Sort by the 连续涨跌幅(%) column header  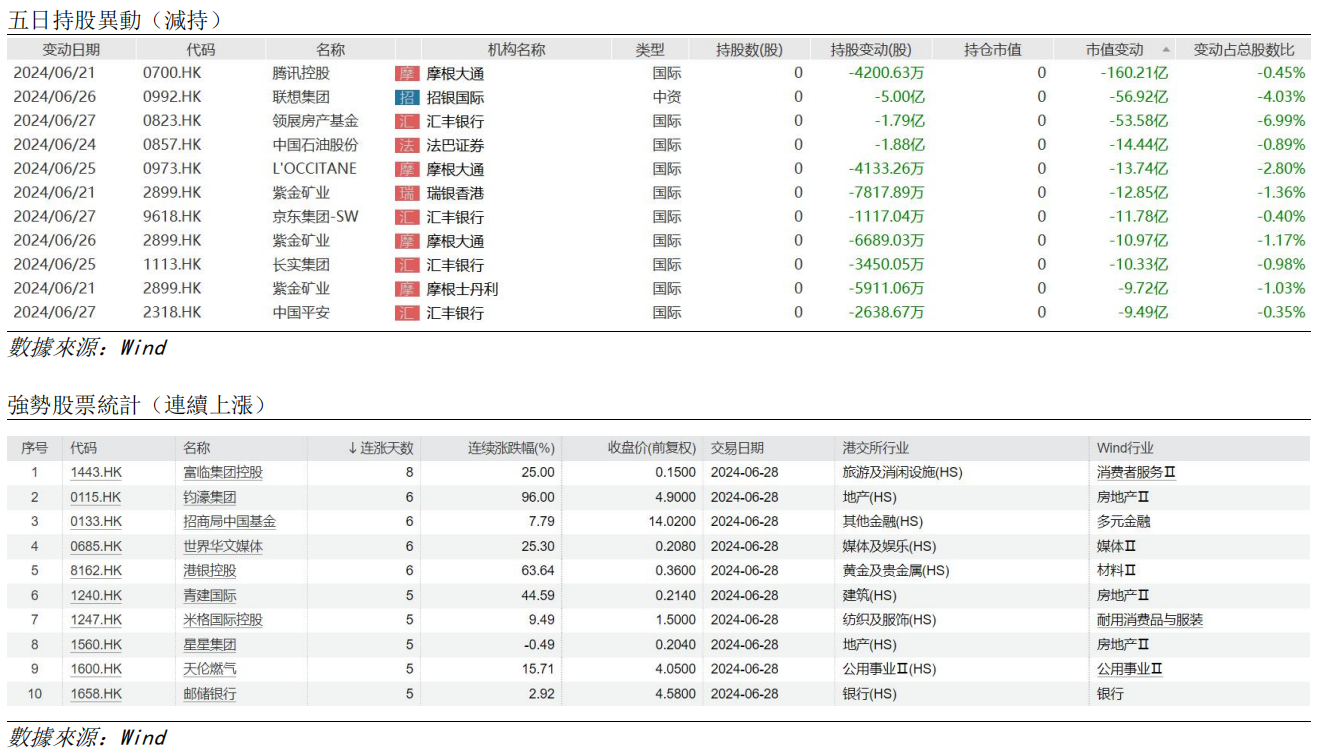click(x=512, y=448)
